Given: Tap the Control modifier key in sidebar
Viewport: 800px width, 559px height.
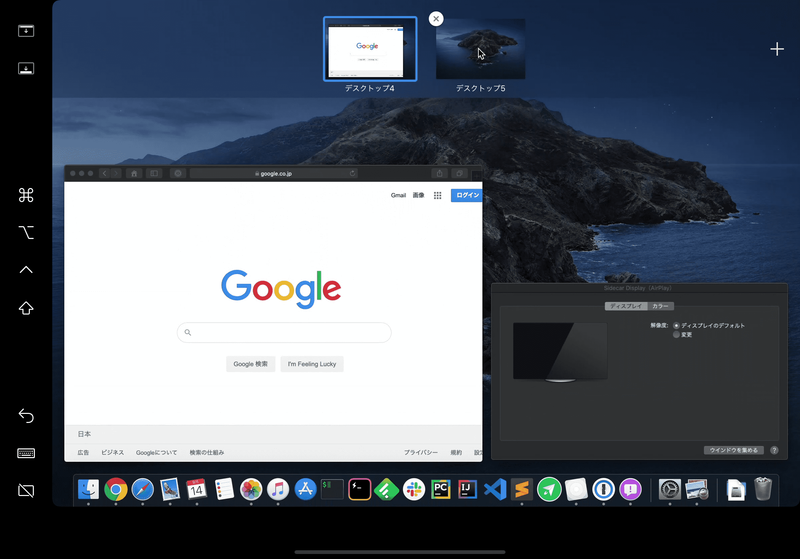Looking at the screenshot, I should (x=26, y=270).
